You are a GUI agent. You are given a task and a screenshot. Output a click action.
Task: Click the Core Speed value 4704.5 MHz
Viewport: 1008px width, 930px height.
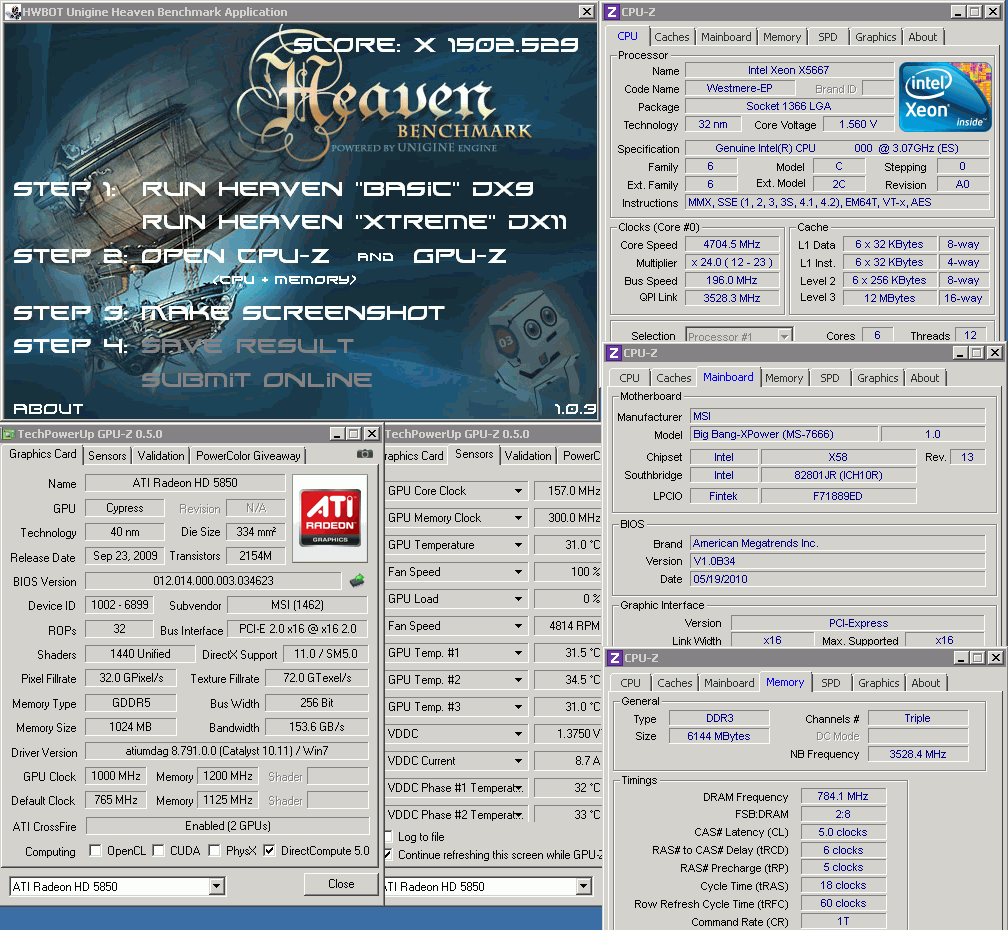click(732, 244)
